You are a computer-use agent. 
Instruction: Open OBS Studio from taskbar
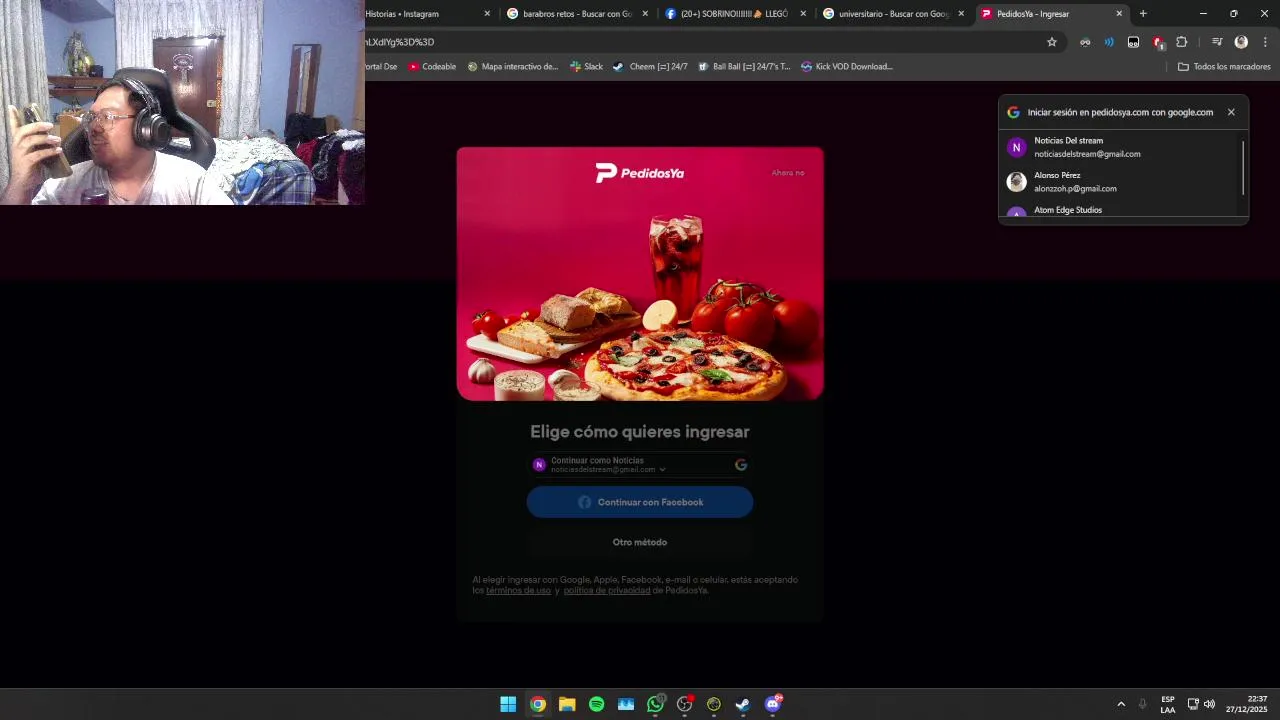[685, 704]
